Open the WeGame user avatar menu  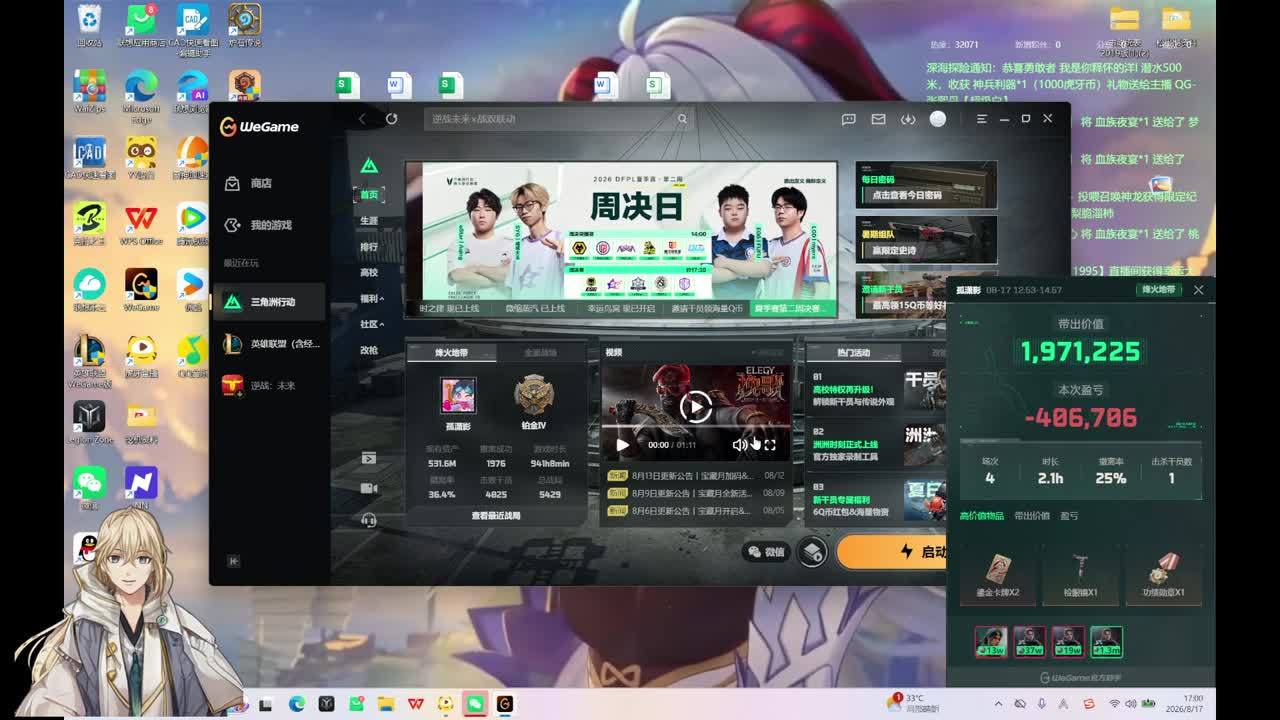point(937,119)
